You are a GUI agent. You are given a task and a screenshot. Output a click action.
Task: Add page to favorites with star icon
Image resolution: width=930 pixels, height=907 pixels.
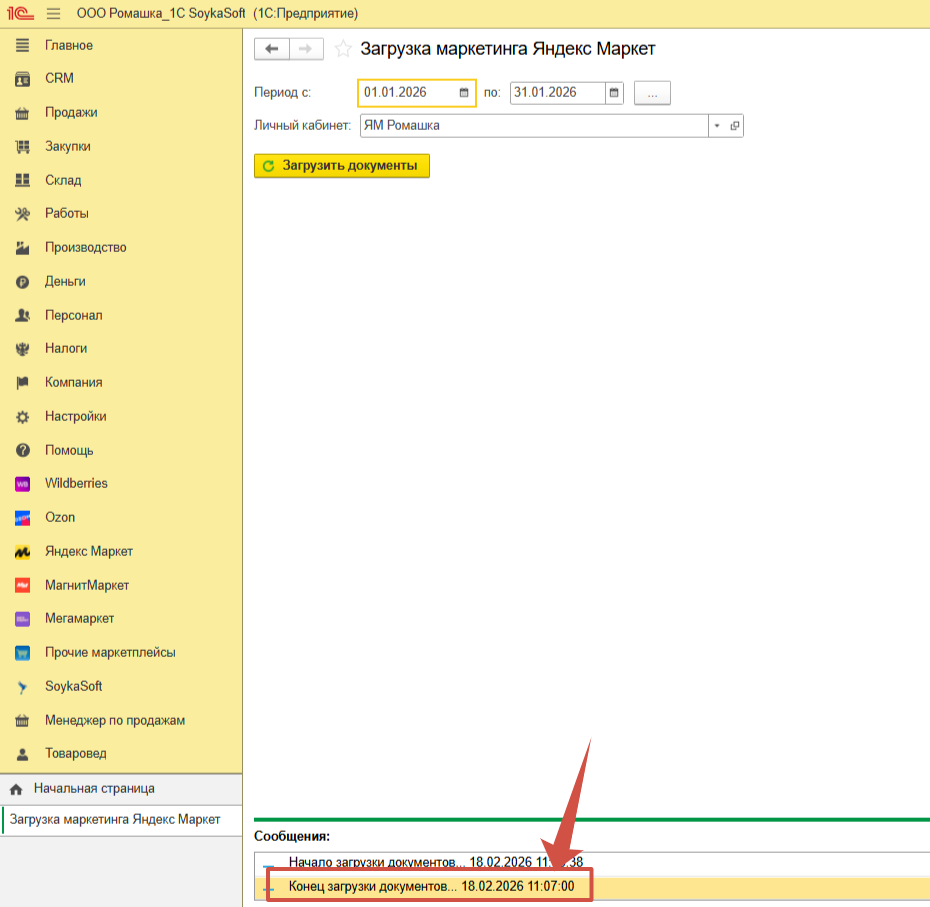tap(343, 49)
